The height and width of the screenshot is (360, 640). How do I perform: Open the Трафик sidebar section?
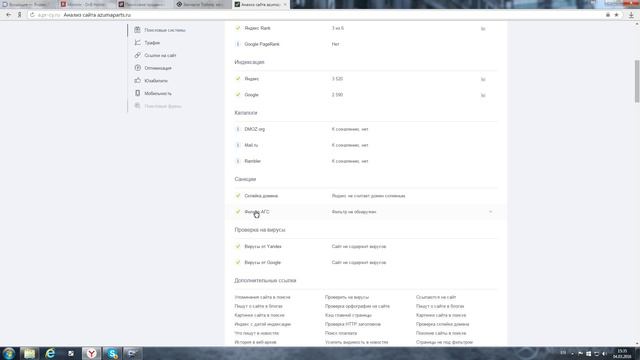(x=152, y=42)
